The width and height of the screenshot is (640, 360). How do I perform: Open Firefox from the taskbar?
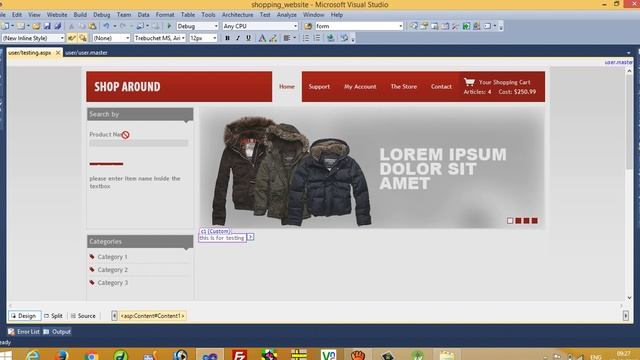pos(62,356)
